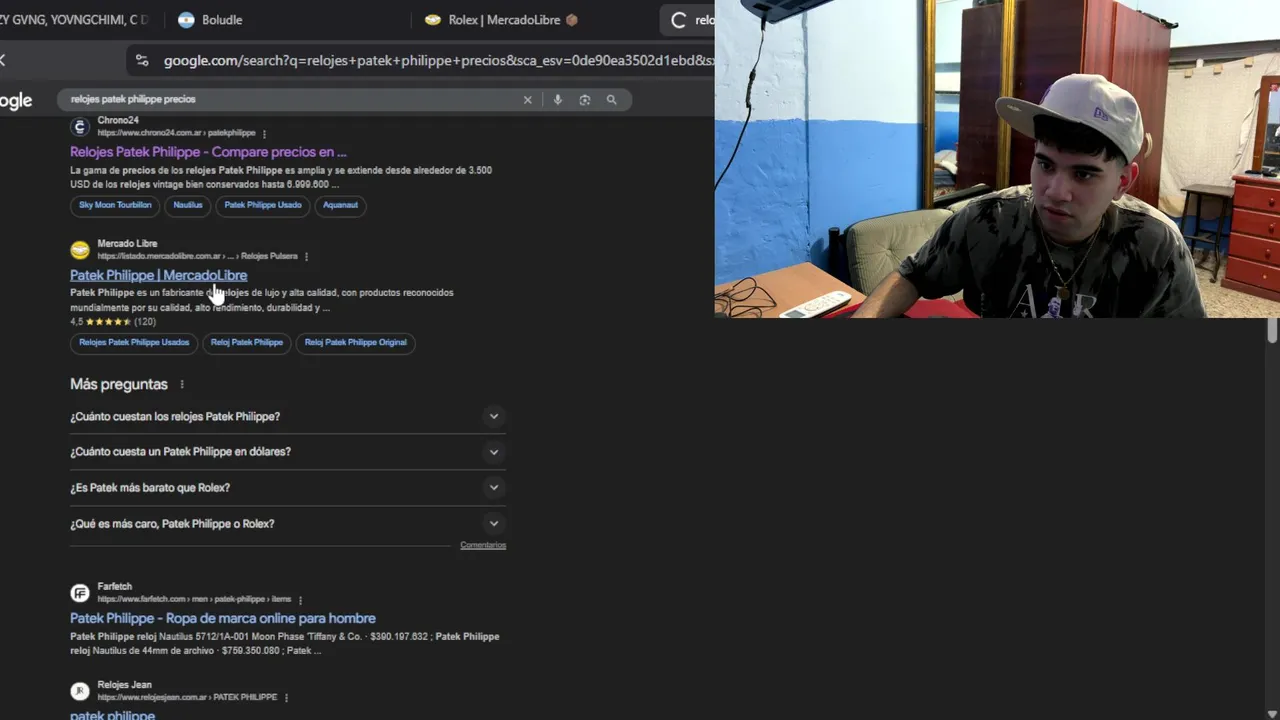
Task: Expand '¿Es Patek más barato que Rolex?'
Action: (288, 488)
